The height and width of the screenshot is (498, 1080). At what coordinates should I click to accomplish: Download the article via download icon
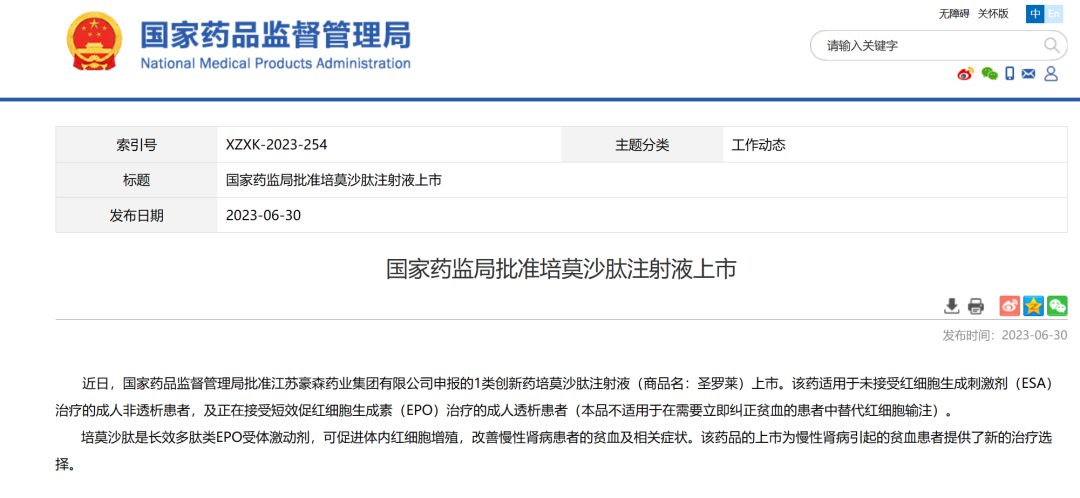951,306
